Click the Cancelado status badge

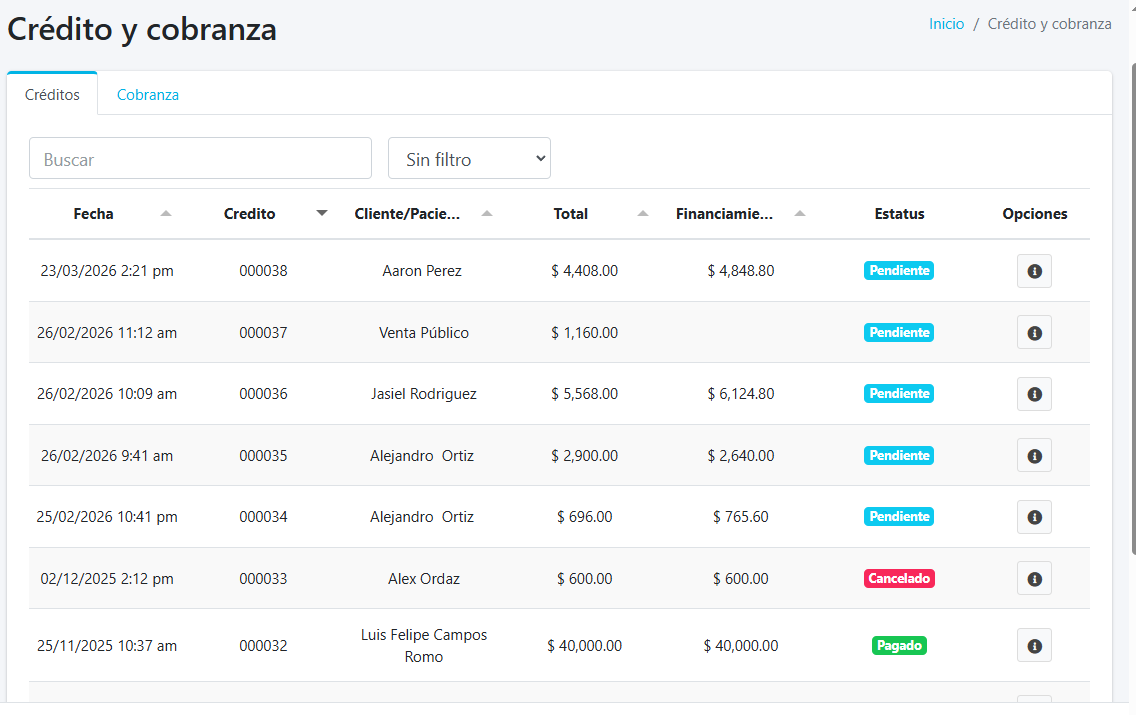point(898,579)
